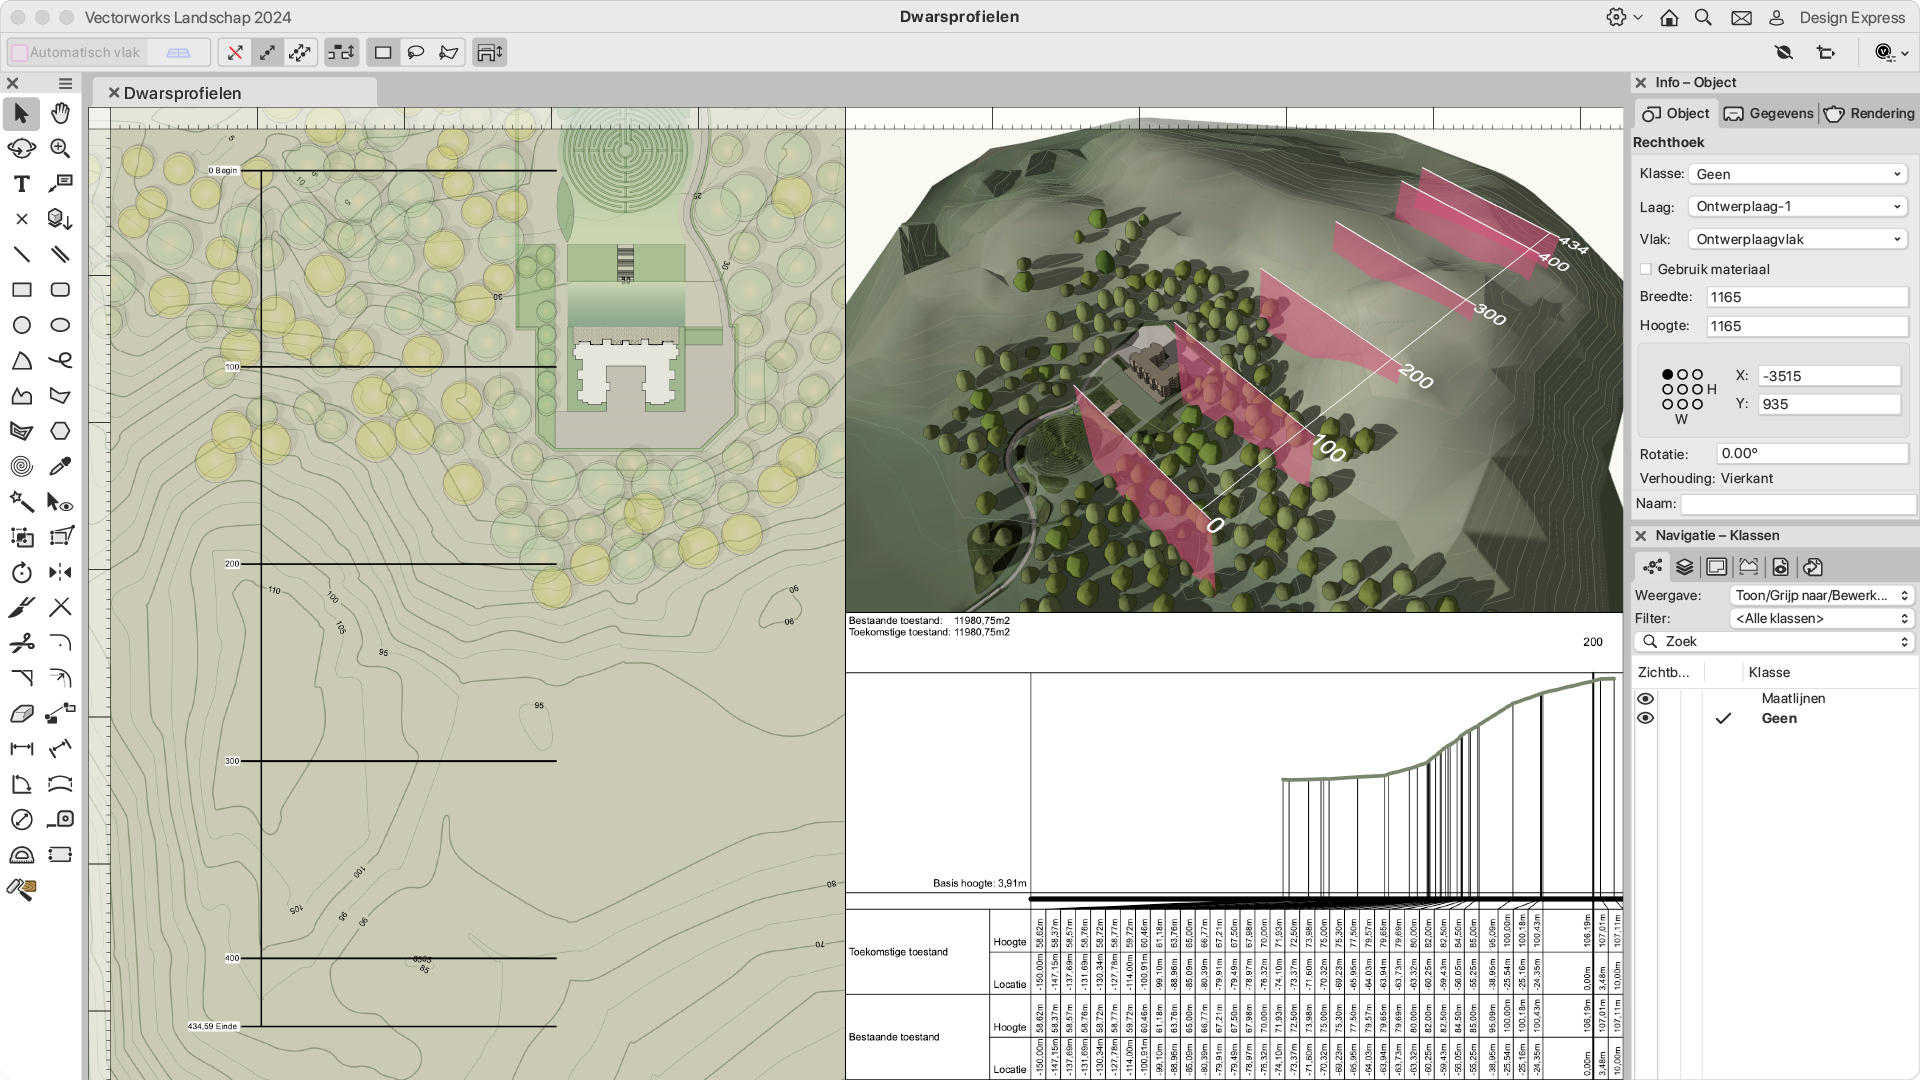The image size is (1920, 1080).
Task: Pick the Text tool
Action: [20, 183]
